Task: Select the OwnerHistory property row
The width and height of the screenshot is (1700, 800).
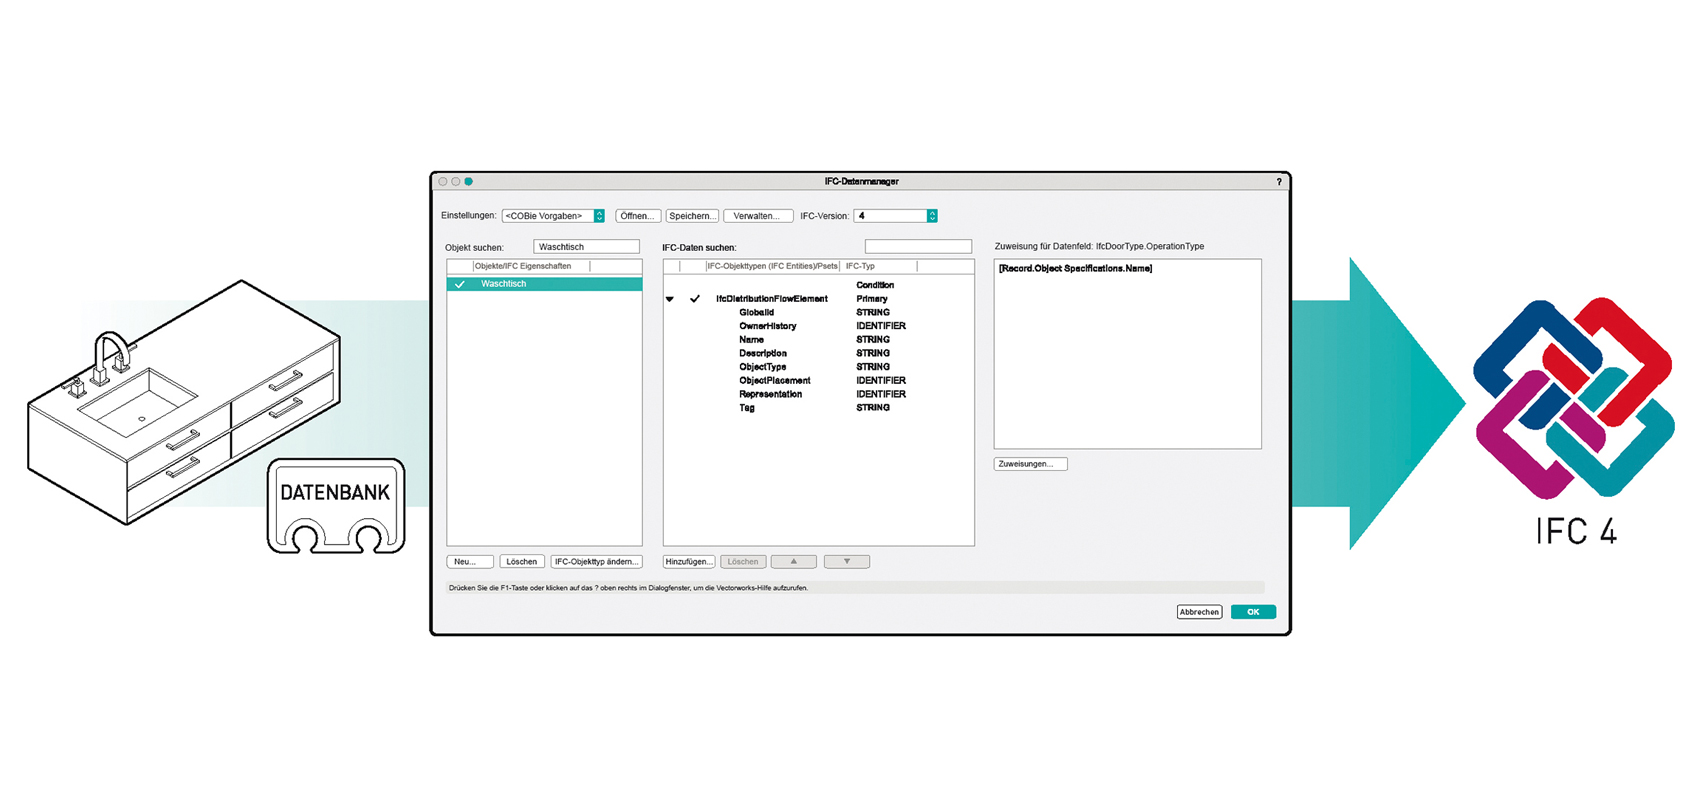Action: (768, 326)
